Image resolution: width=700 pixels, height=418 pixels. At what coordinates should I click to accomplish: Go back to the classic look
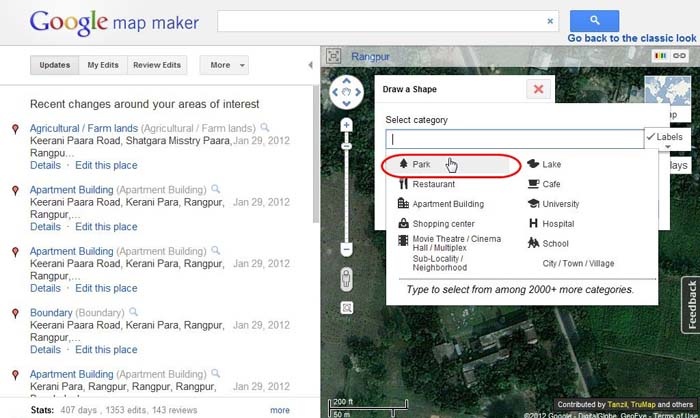[x=632, y=38]
